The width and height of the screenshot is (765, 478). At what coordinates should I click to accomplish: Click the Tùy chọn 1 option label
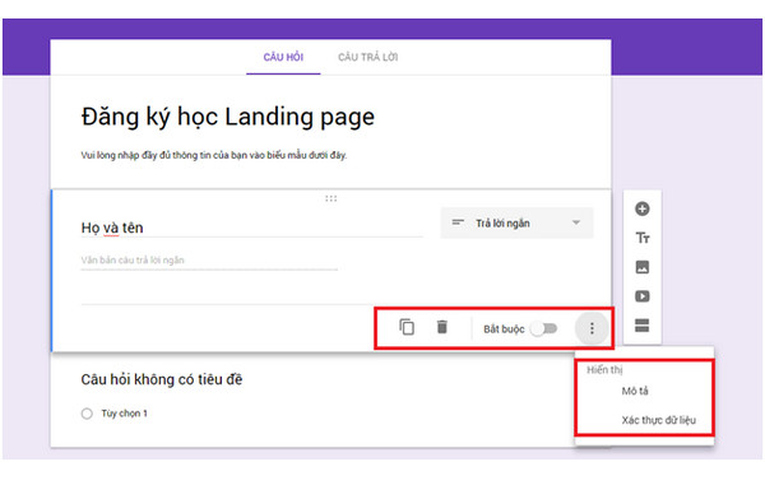click(124, 414)
